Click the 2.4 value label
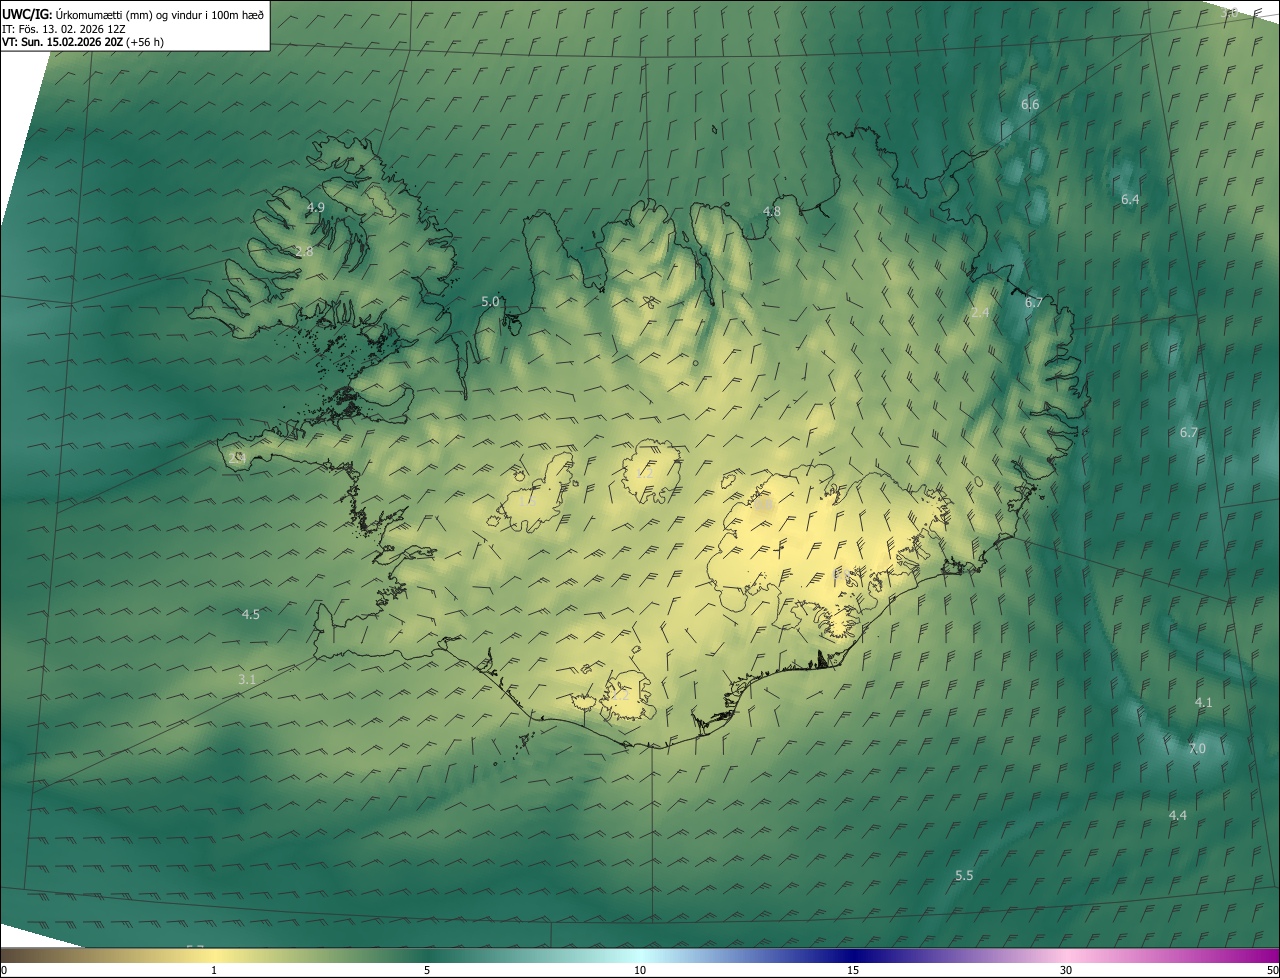Image resolution: width=1280 pixels, height=978 pixels. coord(980,312)
